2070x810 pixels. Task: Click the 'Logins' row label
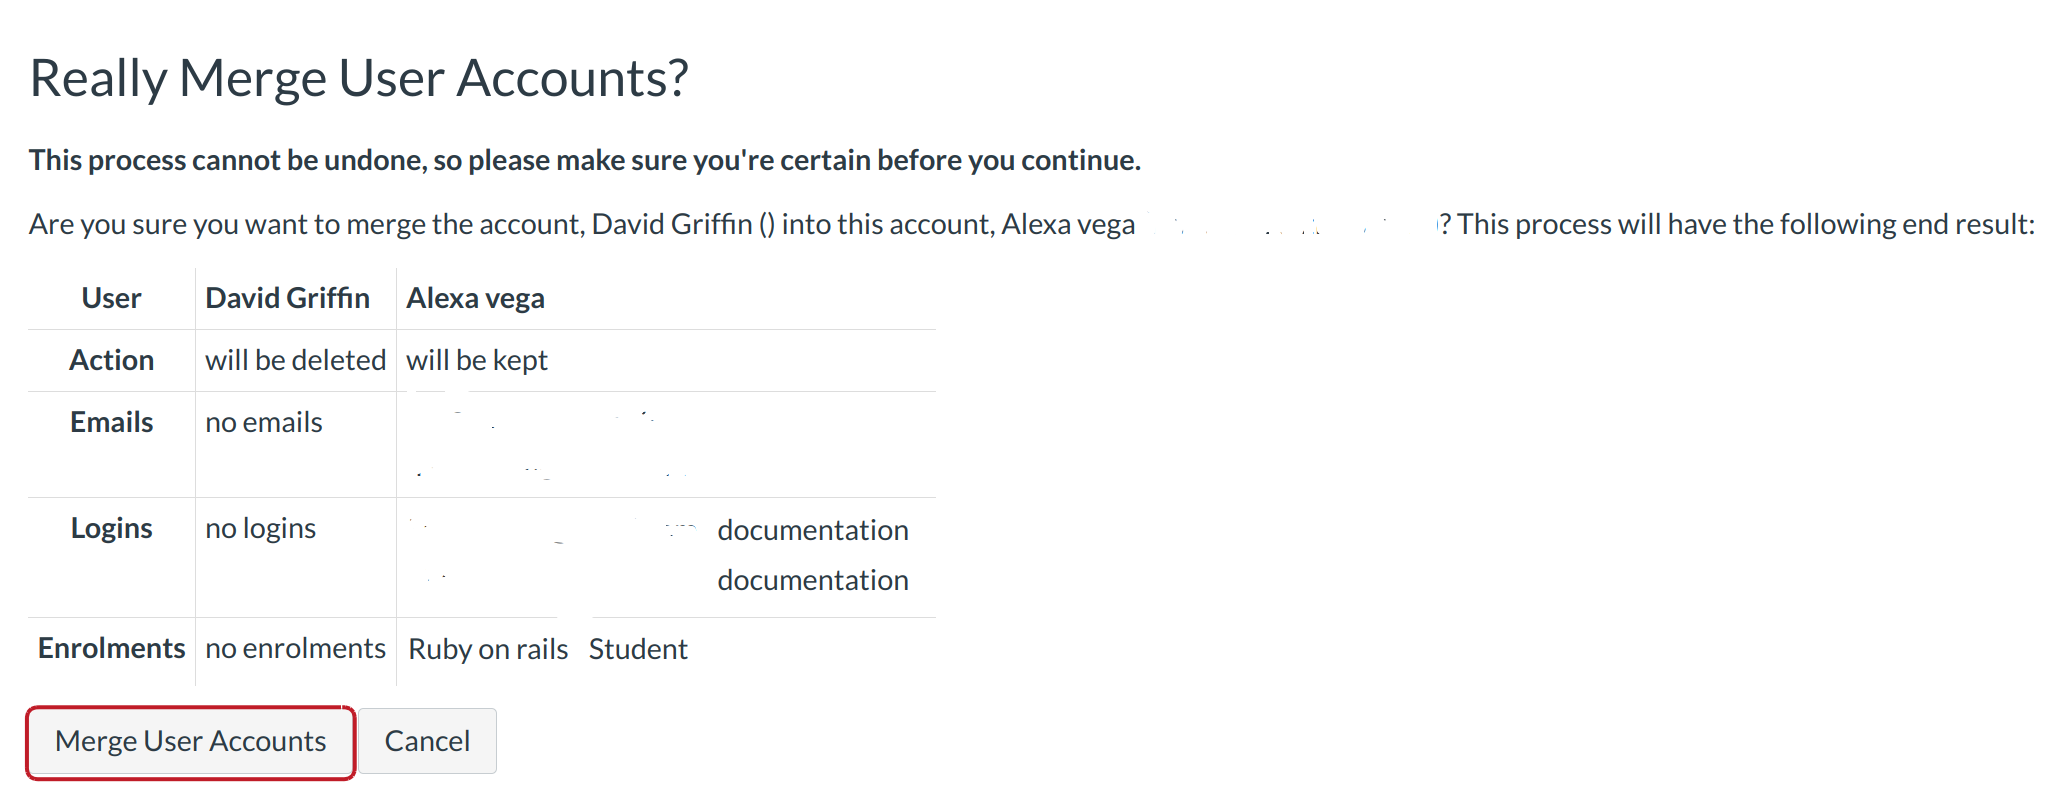tap(112, 528)
